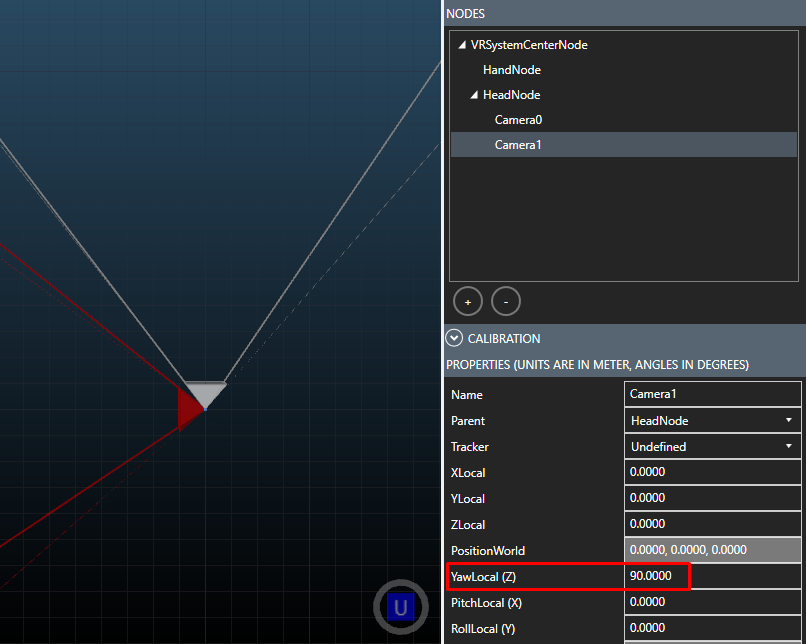Select HandNode in the nodes tree
Image resolution: width=806 pixels, height=644 pixels.
(x=511, y=70)
